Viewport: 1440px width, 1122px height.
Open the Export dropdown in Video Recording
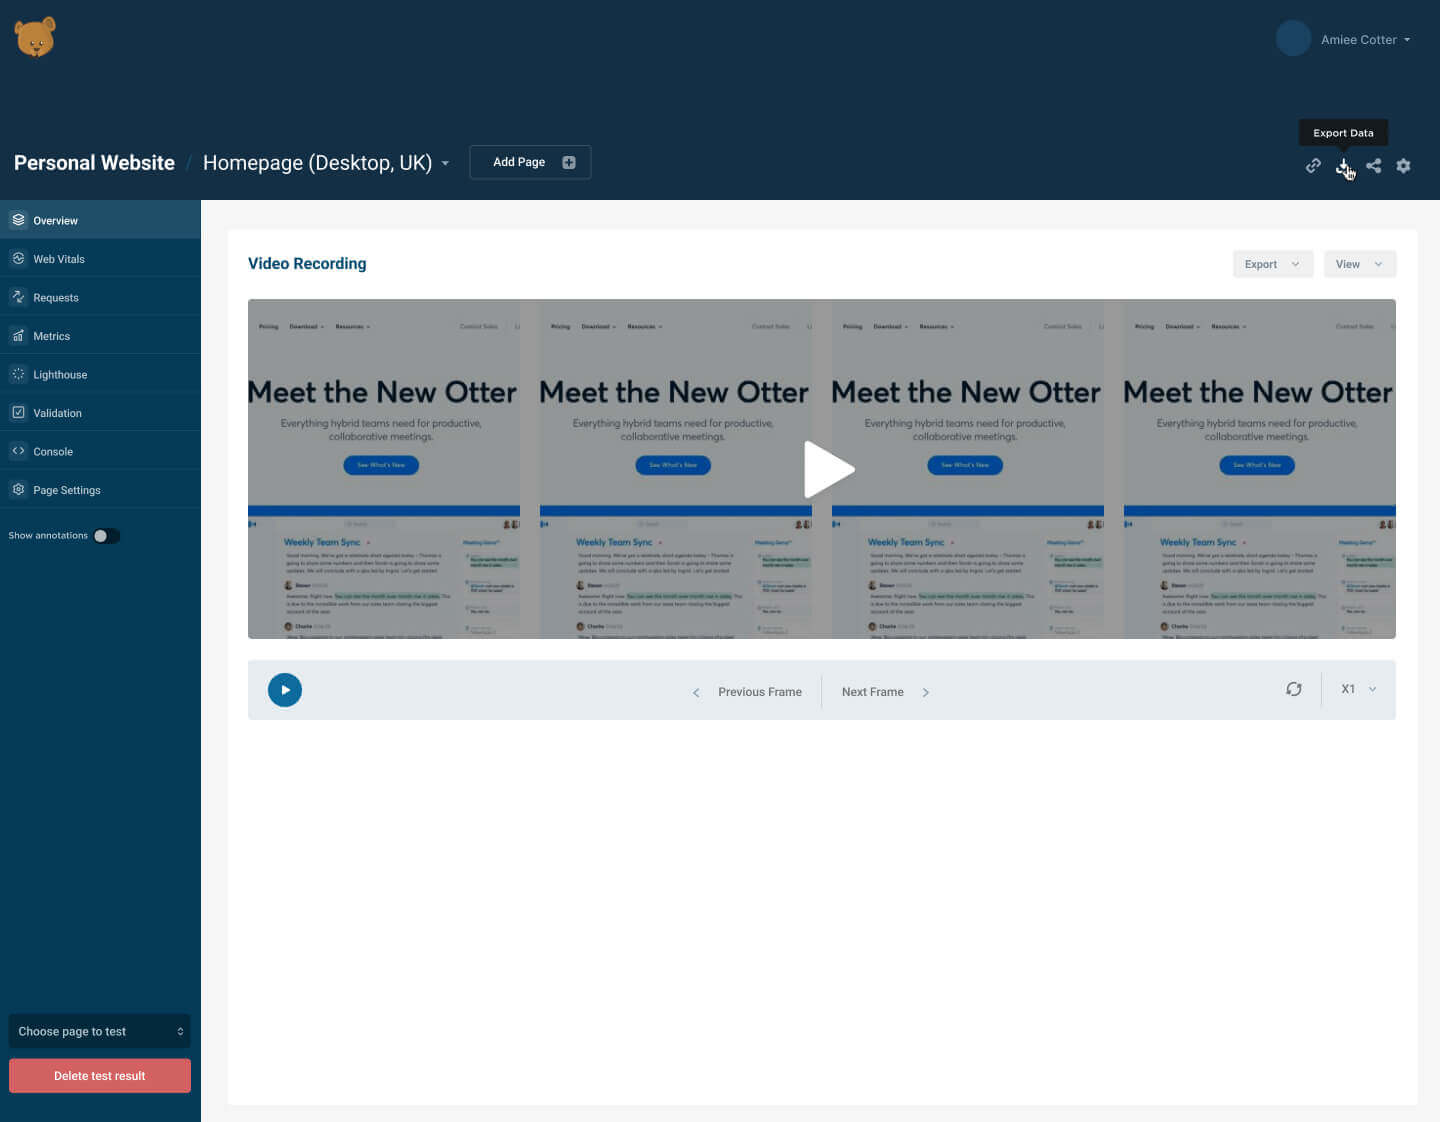[x=1273, y=264]
